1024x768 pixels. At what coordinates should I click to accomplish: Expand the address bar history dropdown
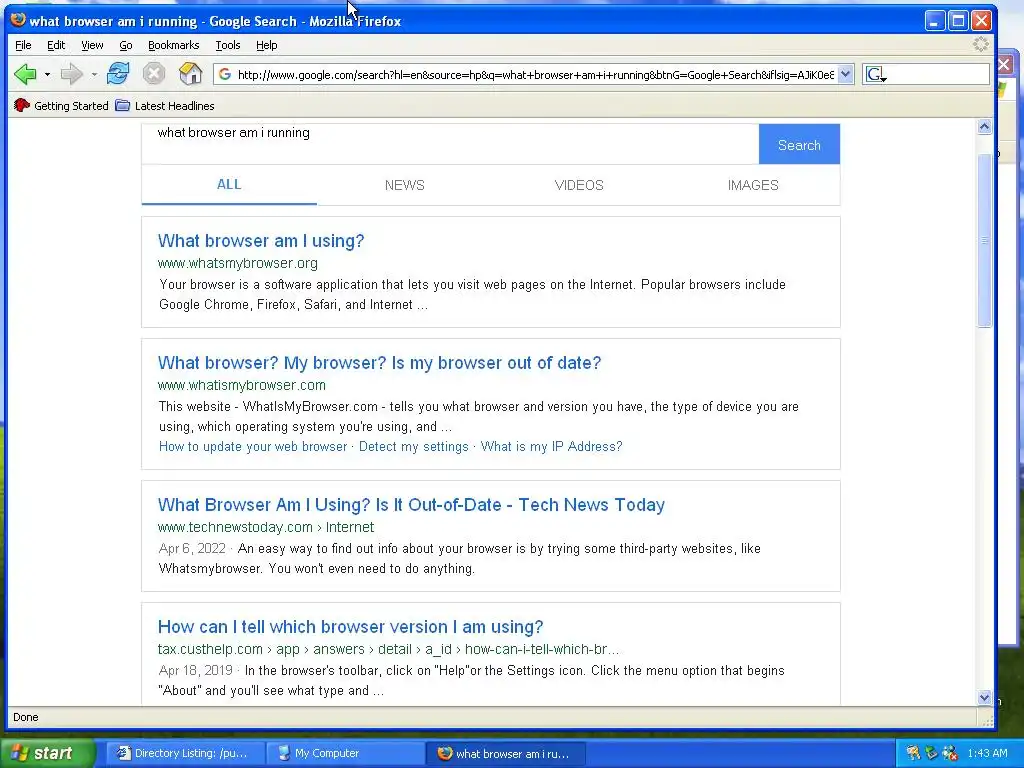pyautogui.click(x=846, y=74)
